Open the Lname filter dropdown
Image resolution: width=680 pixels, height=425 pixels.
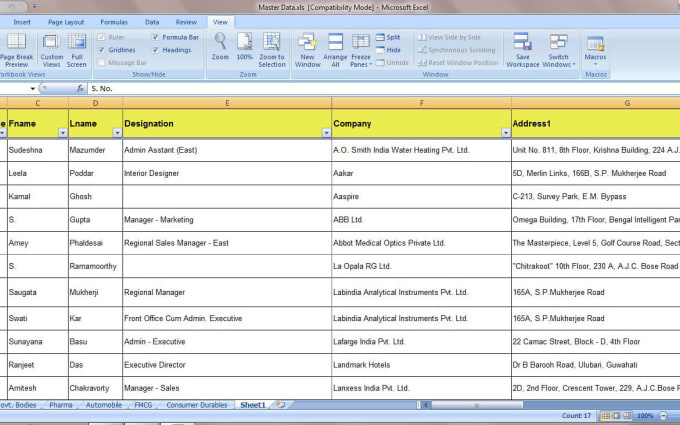117,133
